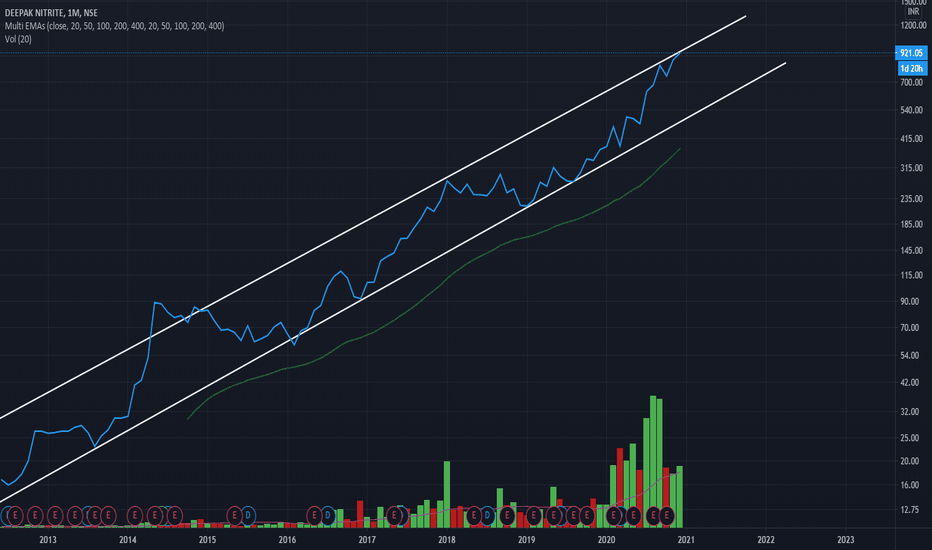Click the 1200.00 price axis value

(x=914, y=26)
